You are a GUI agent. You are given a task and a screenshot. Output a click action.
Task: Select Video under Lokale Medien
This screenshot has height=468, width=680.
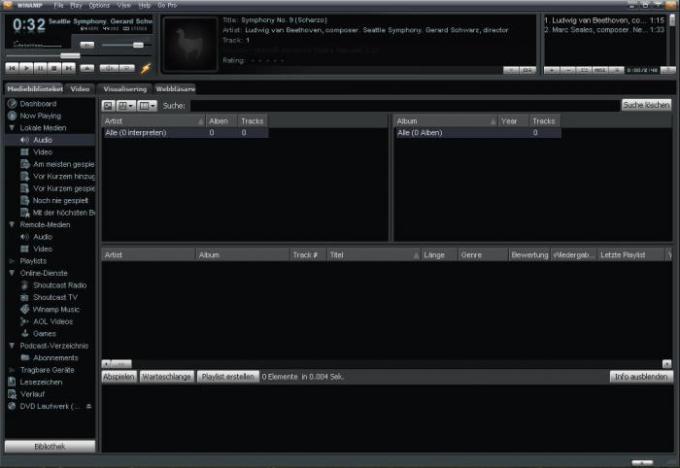[x=42, y=152]
